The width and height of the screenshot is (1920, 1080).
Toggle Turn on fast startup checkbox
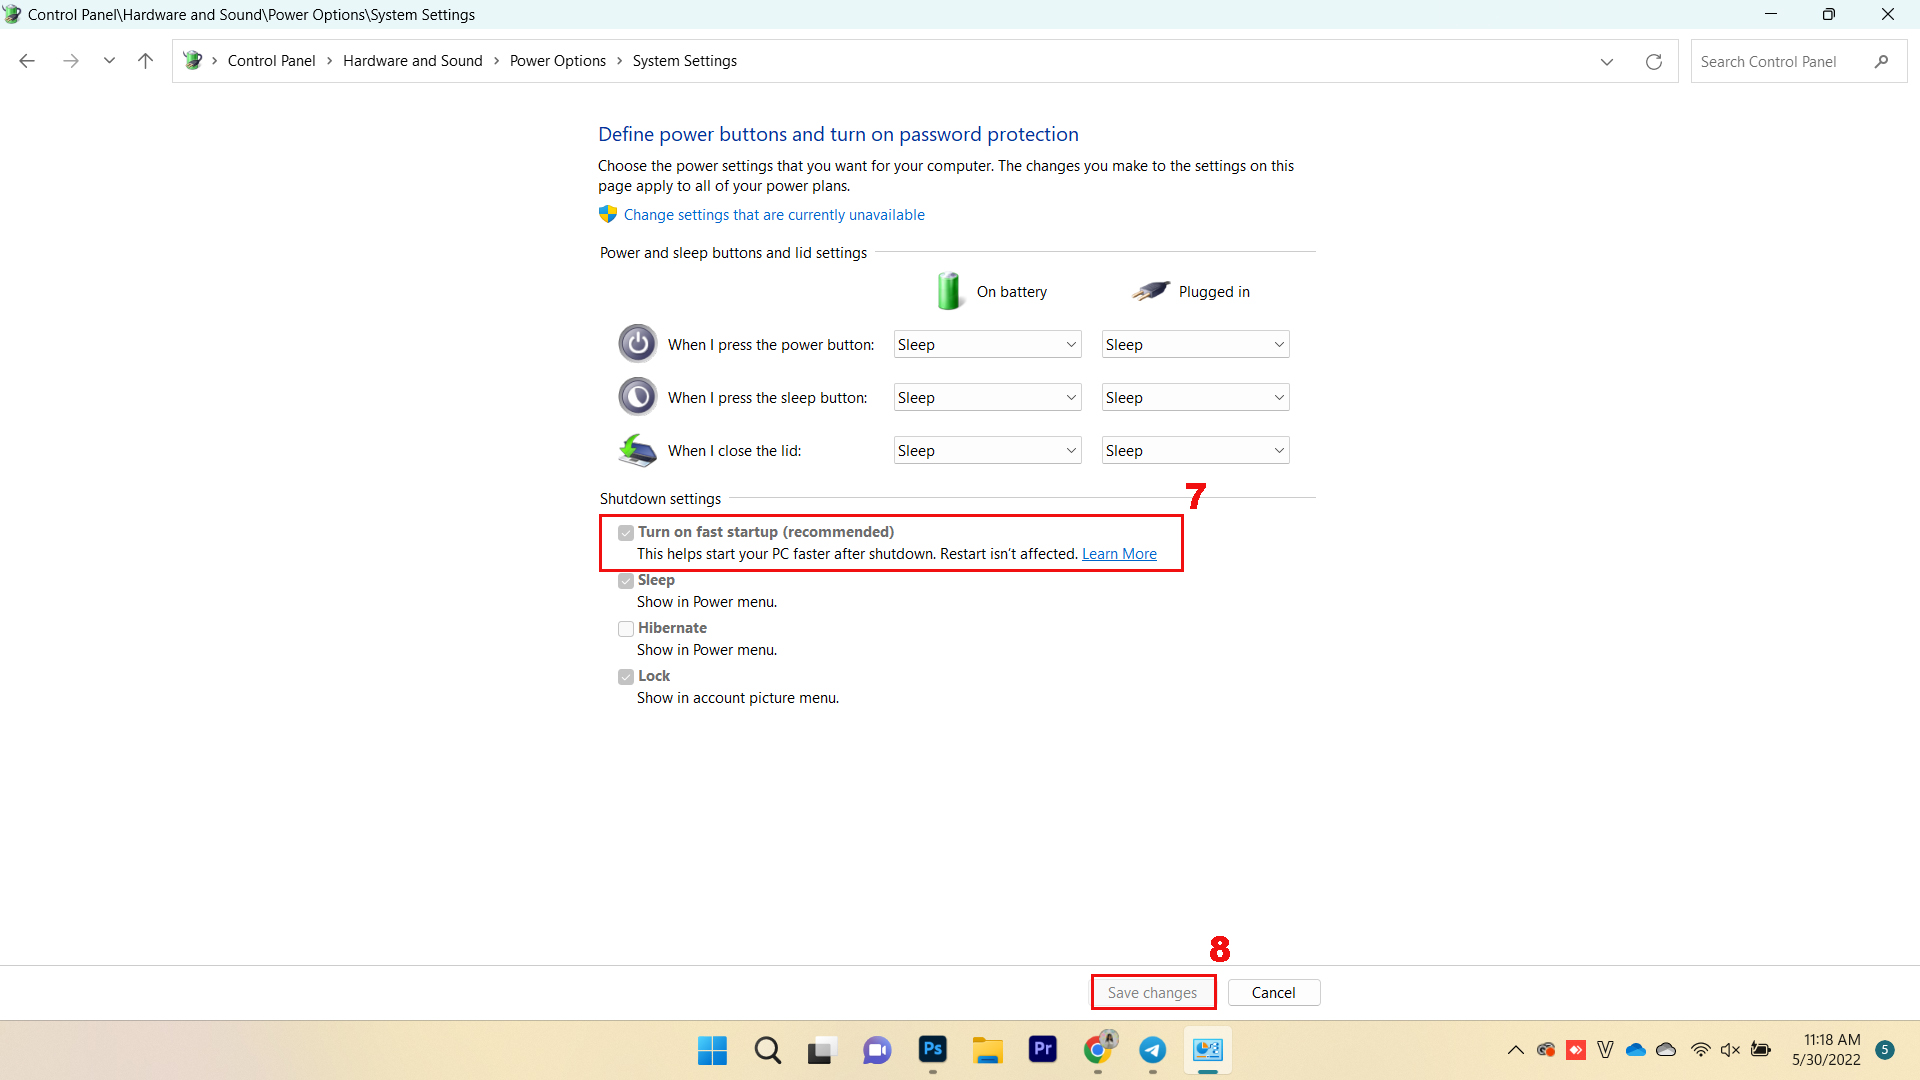pos(625,531)
